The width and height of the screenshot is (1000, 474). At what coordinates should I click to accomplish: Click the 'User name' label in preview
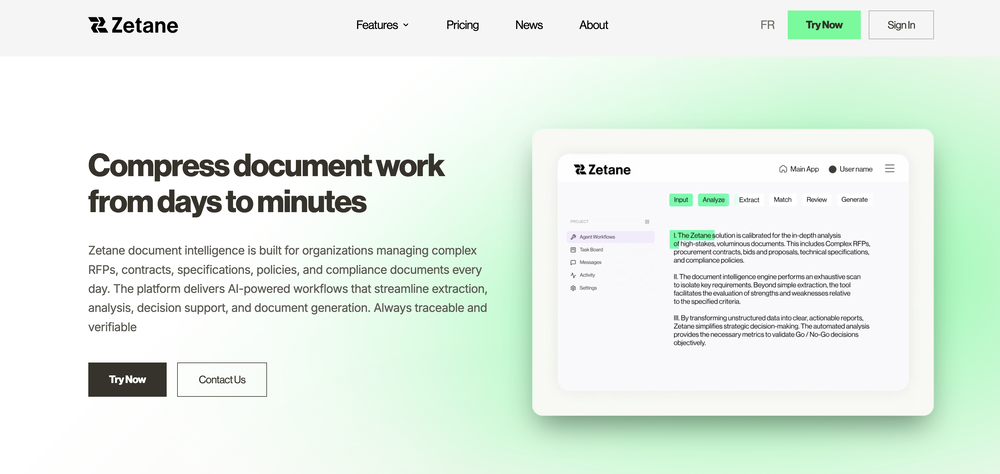click(x=856, y=169)
